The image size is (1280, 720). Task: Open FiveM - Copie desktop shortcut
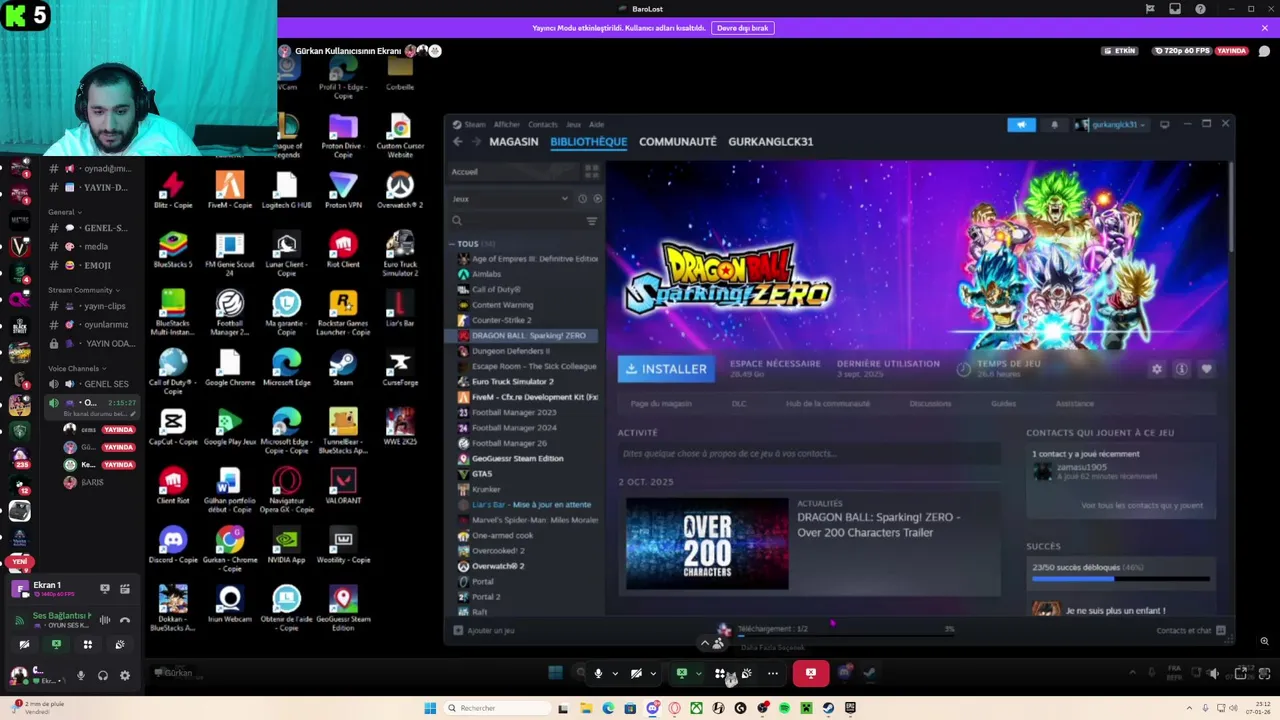pyautogui.click(x=229, y=191)
